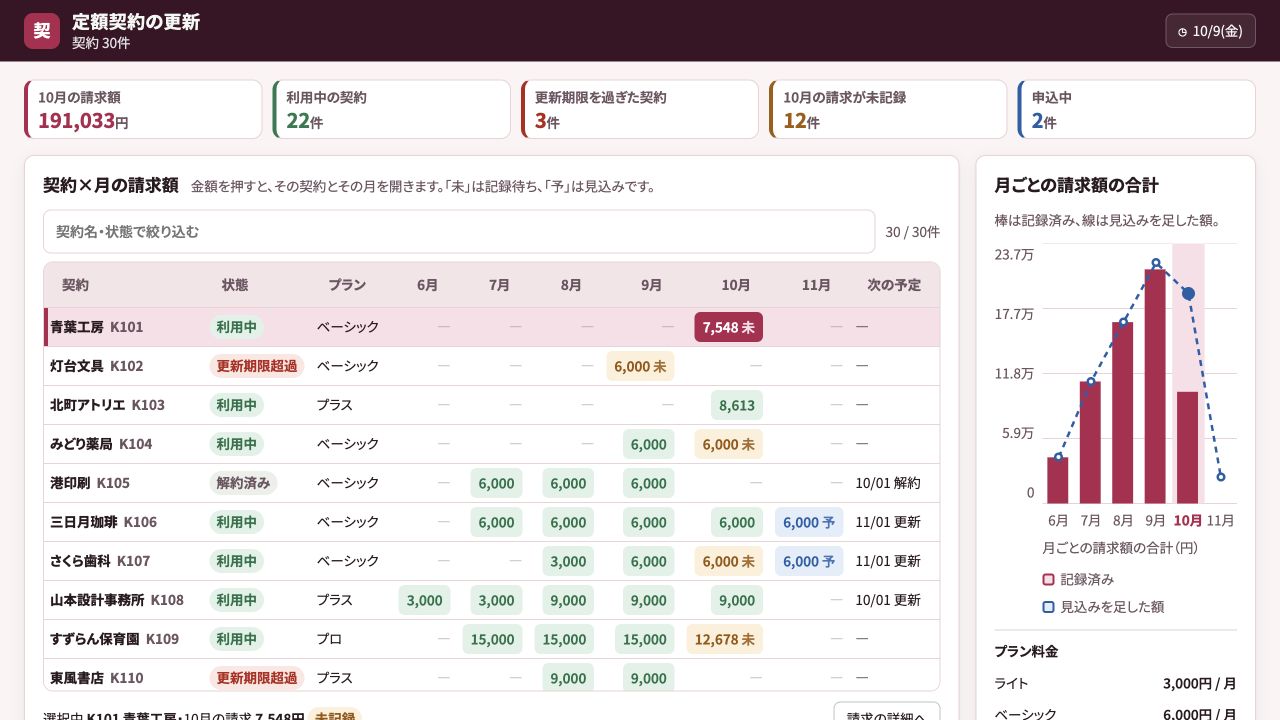This screenshot has width=1280, height=720.
Task: Select the 10月の請求が未記録 12件 card
Action: (888, 110)
